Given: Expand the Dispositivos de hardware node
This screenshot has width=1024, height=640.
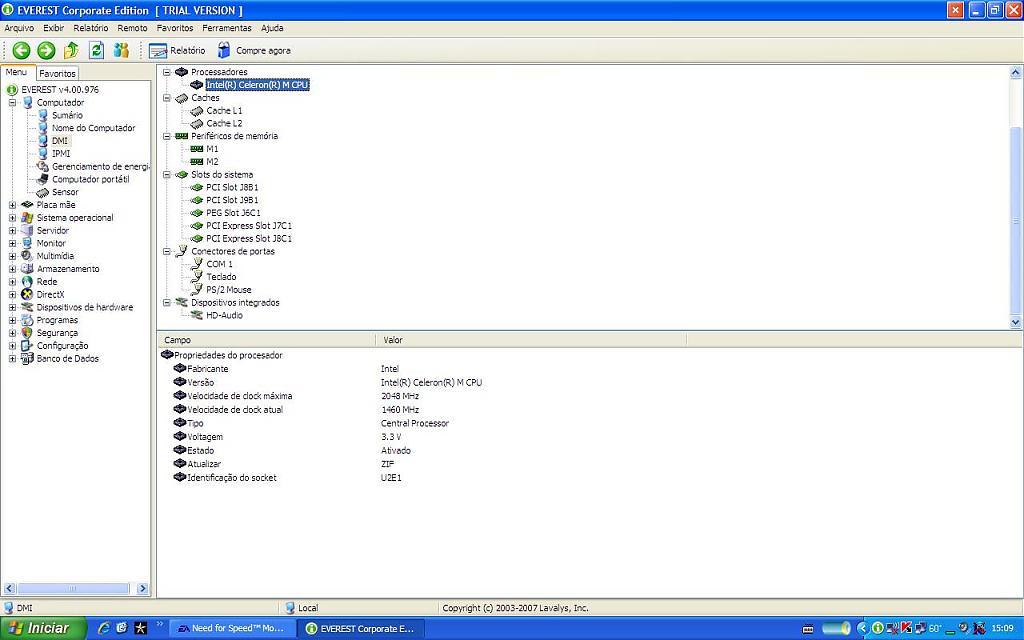Looking at the screenshot, I should pos(12,307).
